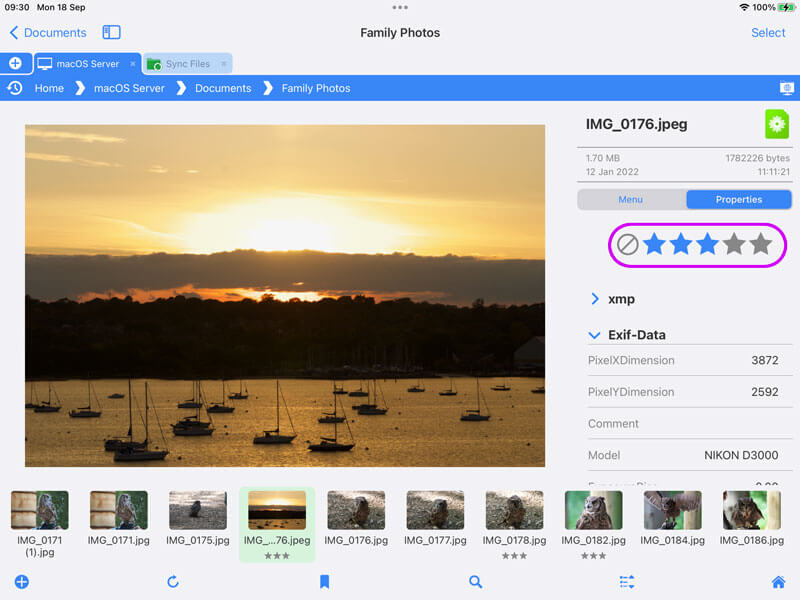Open the remote screen display icon
800x600 pixels.
(786, 88)
